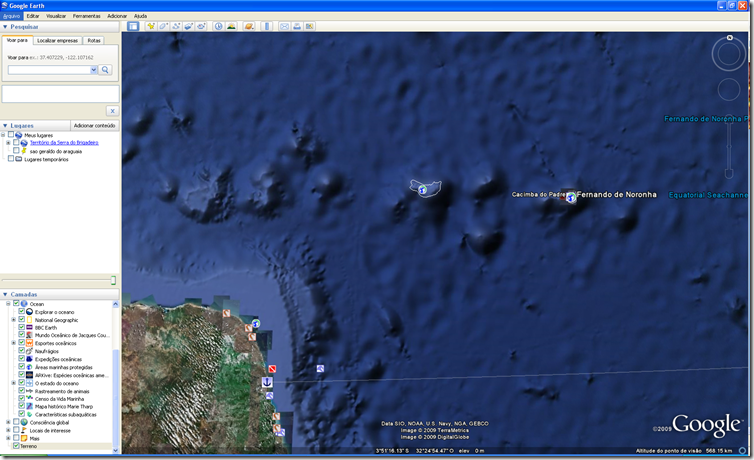
Task: Collapse the Lugares panel triangle
Action: [5, 125]
